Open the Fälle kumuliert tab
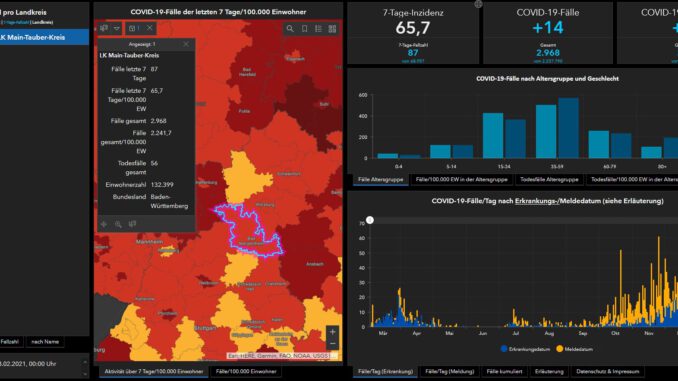The height and width of the screenshot is (381, 678). pos(504,371)
